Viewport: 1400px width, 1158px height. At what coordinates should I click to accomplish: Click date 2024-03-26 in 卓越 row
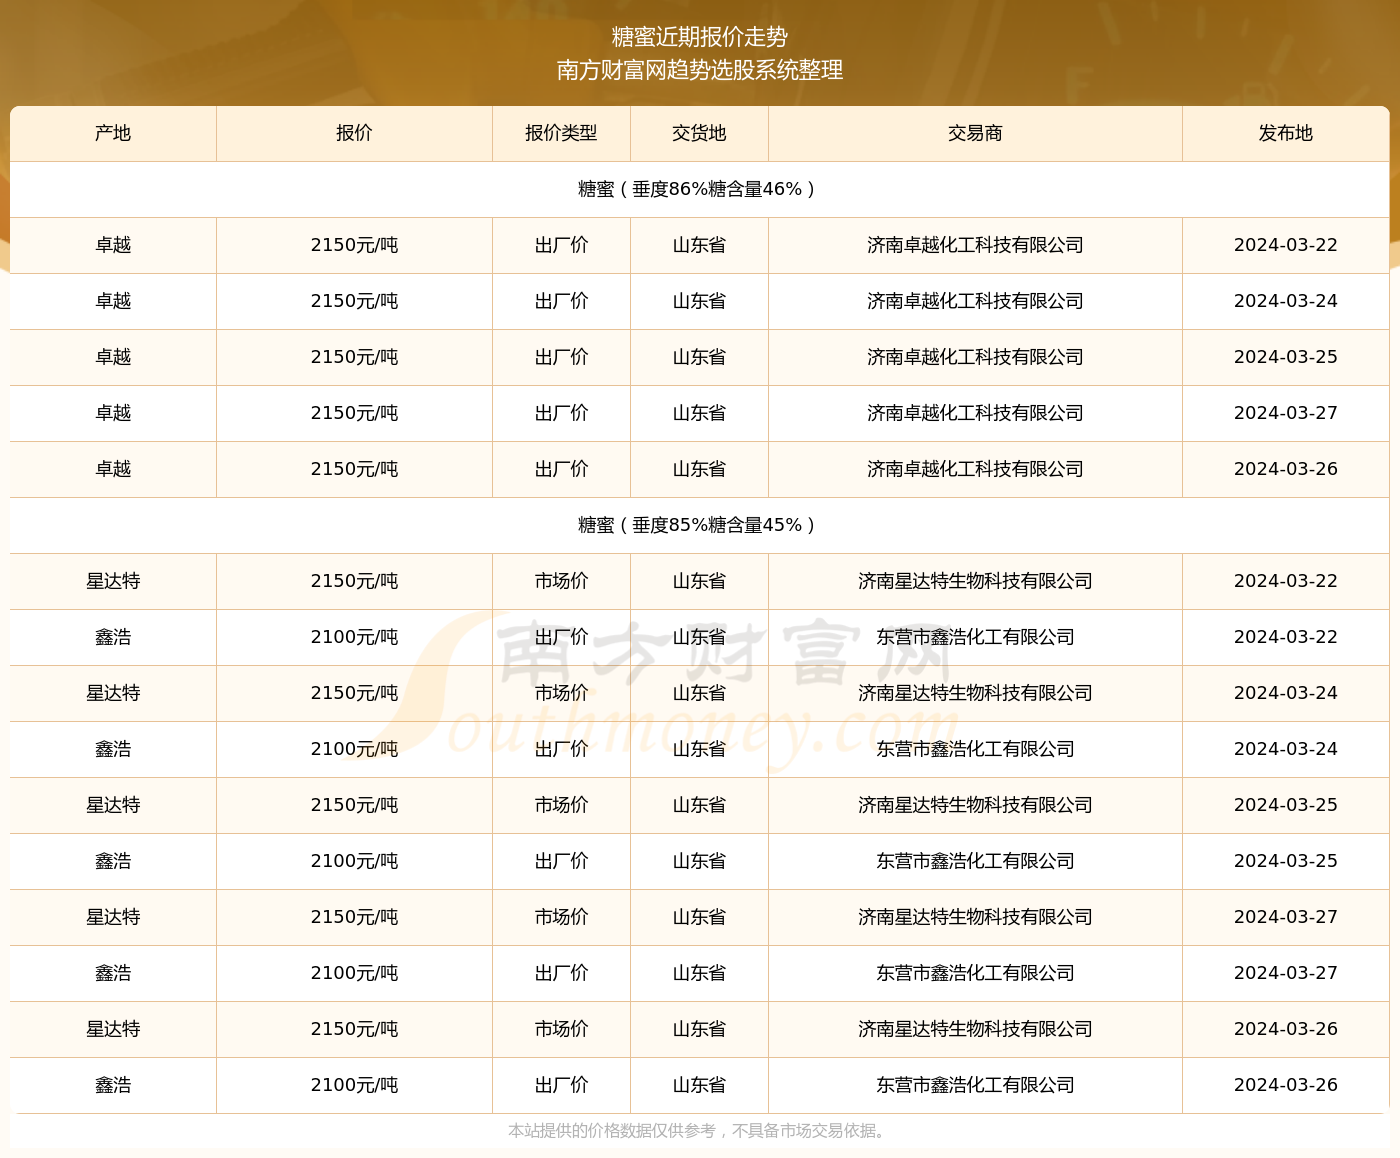tap(1285, 469)
